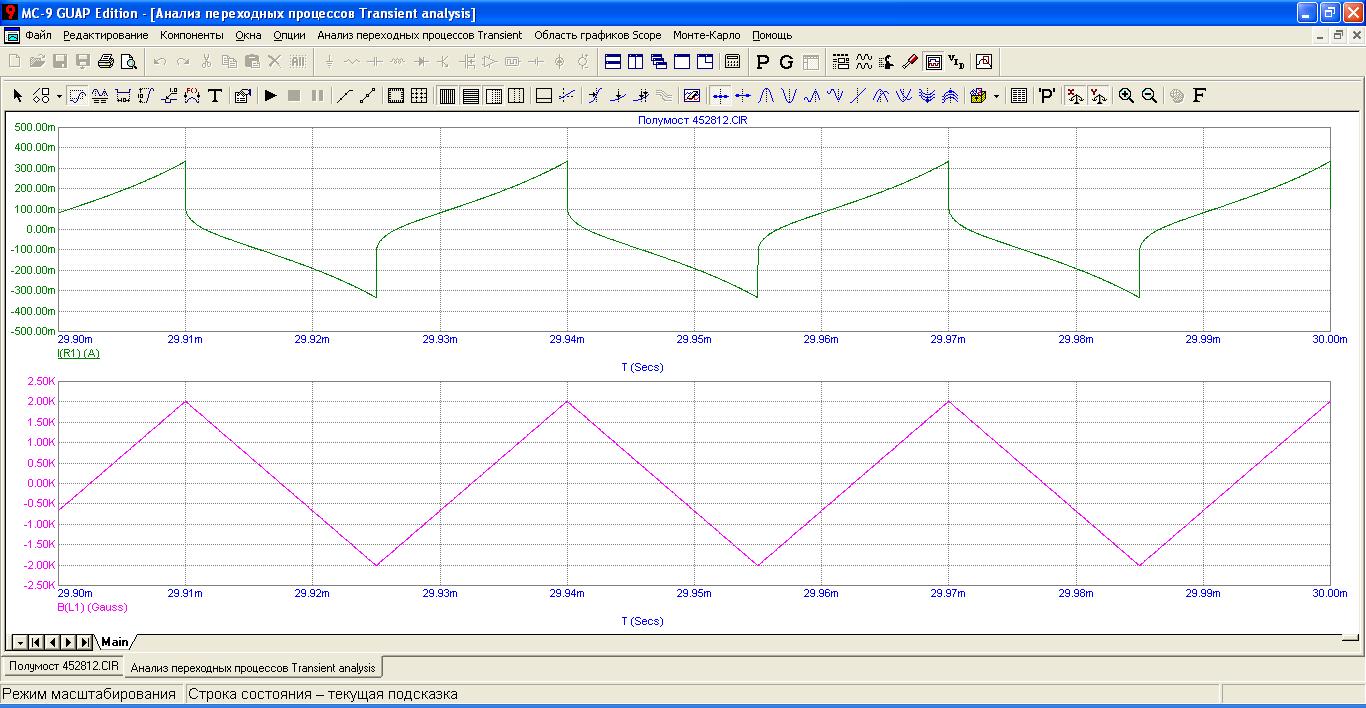Click the print preview icon
This screenshot has width=1366, height=708.
click(129, 62)
